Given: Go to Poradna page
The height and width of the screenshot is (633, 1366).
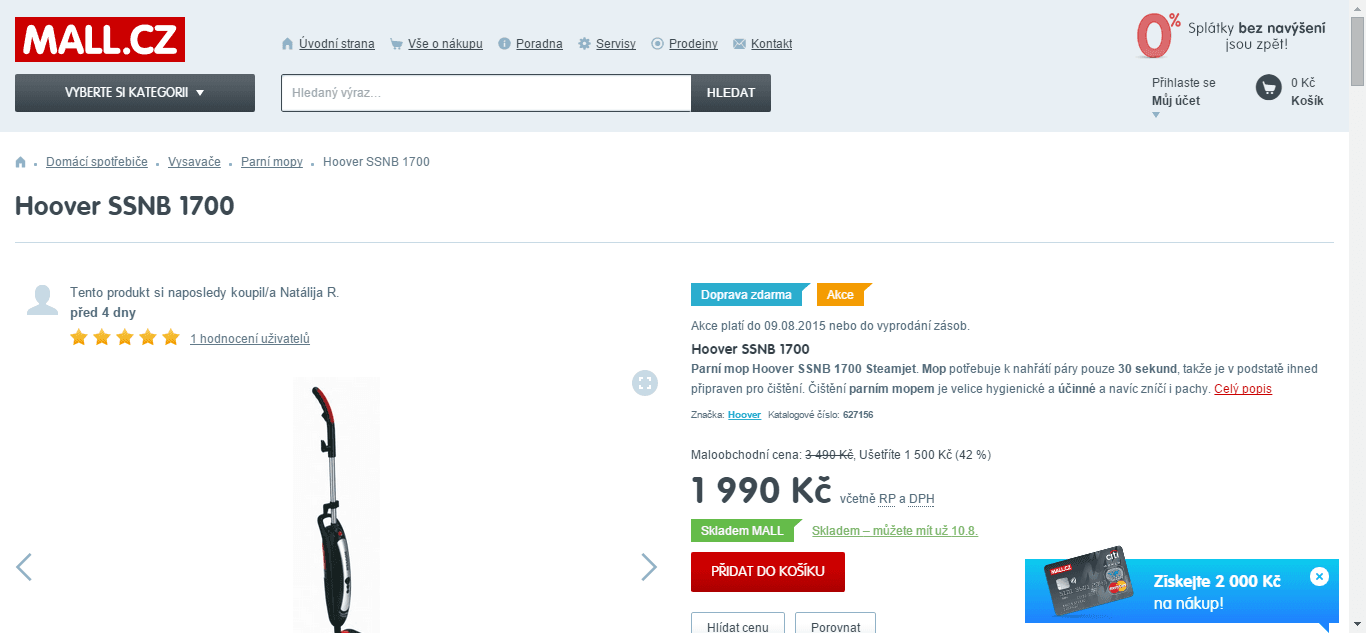Looking at the screenshot, I should (x=539, y=44).
